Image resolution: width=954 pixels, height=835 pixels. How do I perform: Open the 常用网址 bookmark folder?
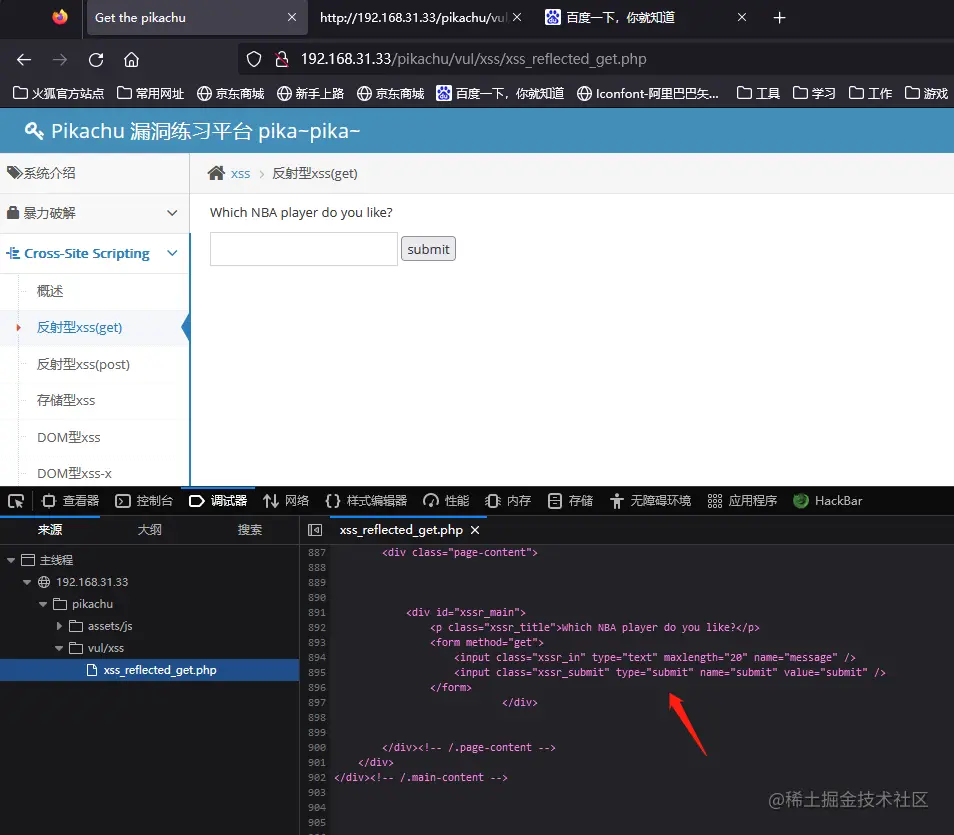[150, 93]
